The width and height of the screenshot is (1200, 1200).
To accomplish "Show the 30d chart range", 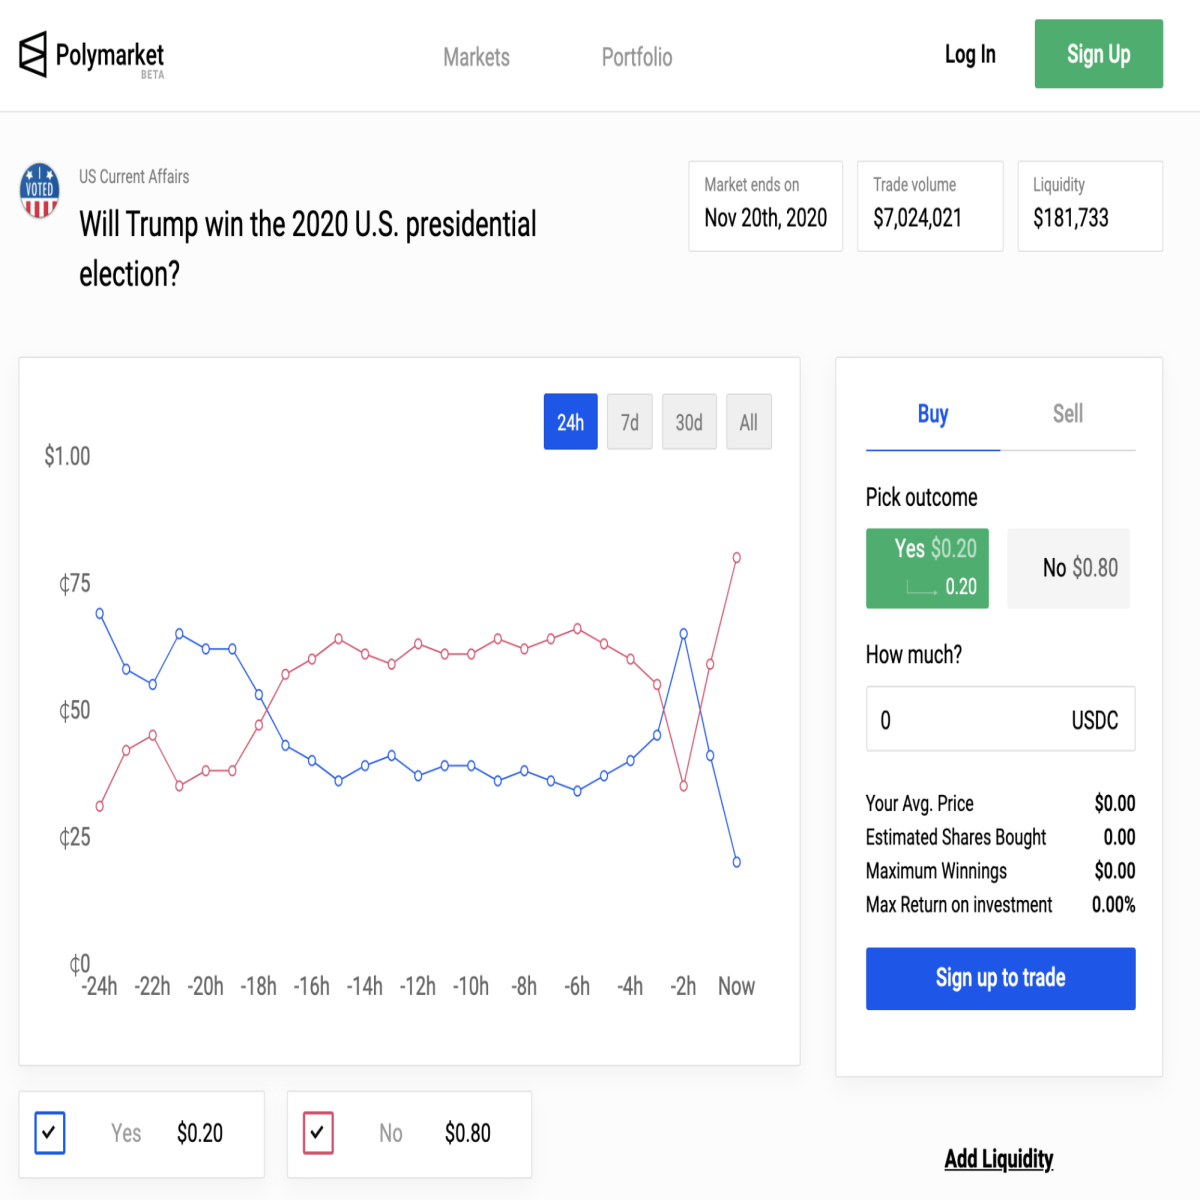I will tap(689, 422).
